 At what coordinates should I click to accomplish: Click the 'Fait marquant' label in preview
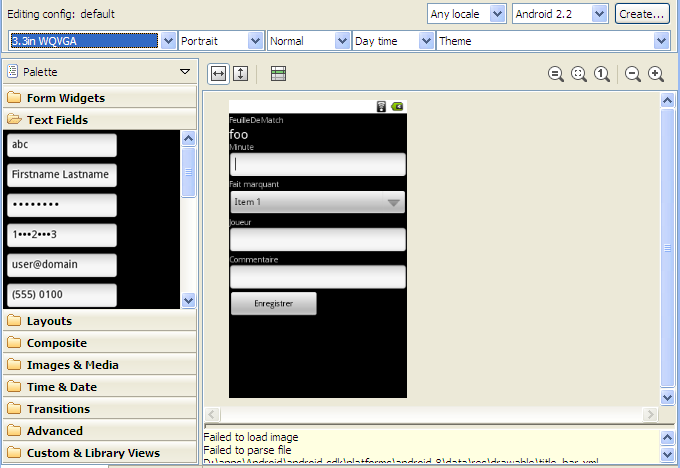coord(254,184)
